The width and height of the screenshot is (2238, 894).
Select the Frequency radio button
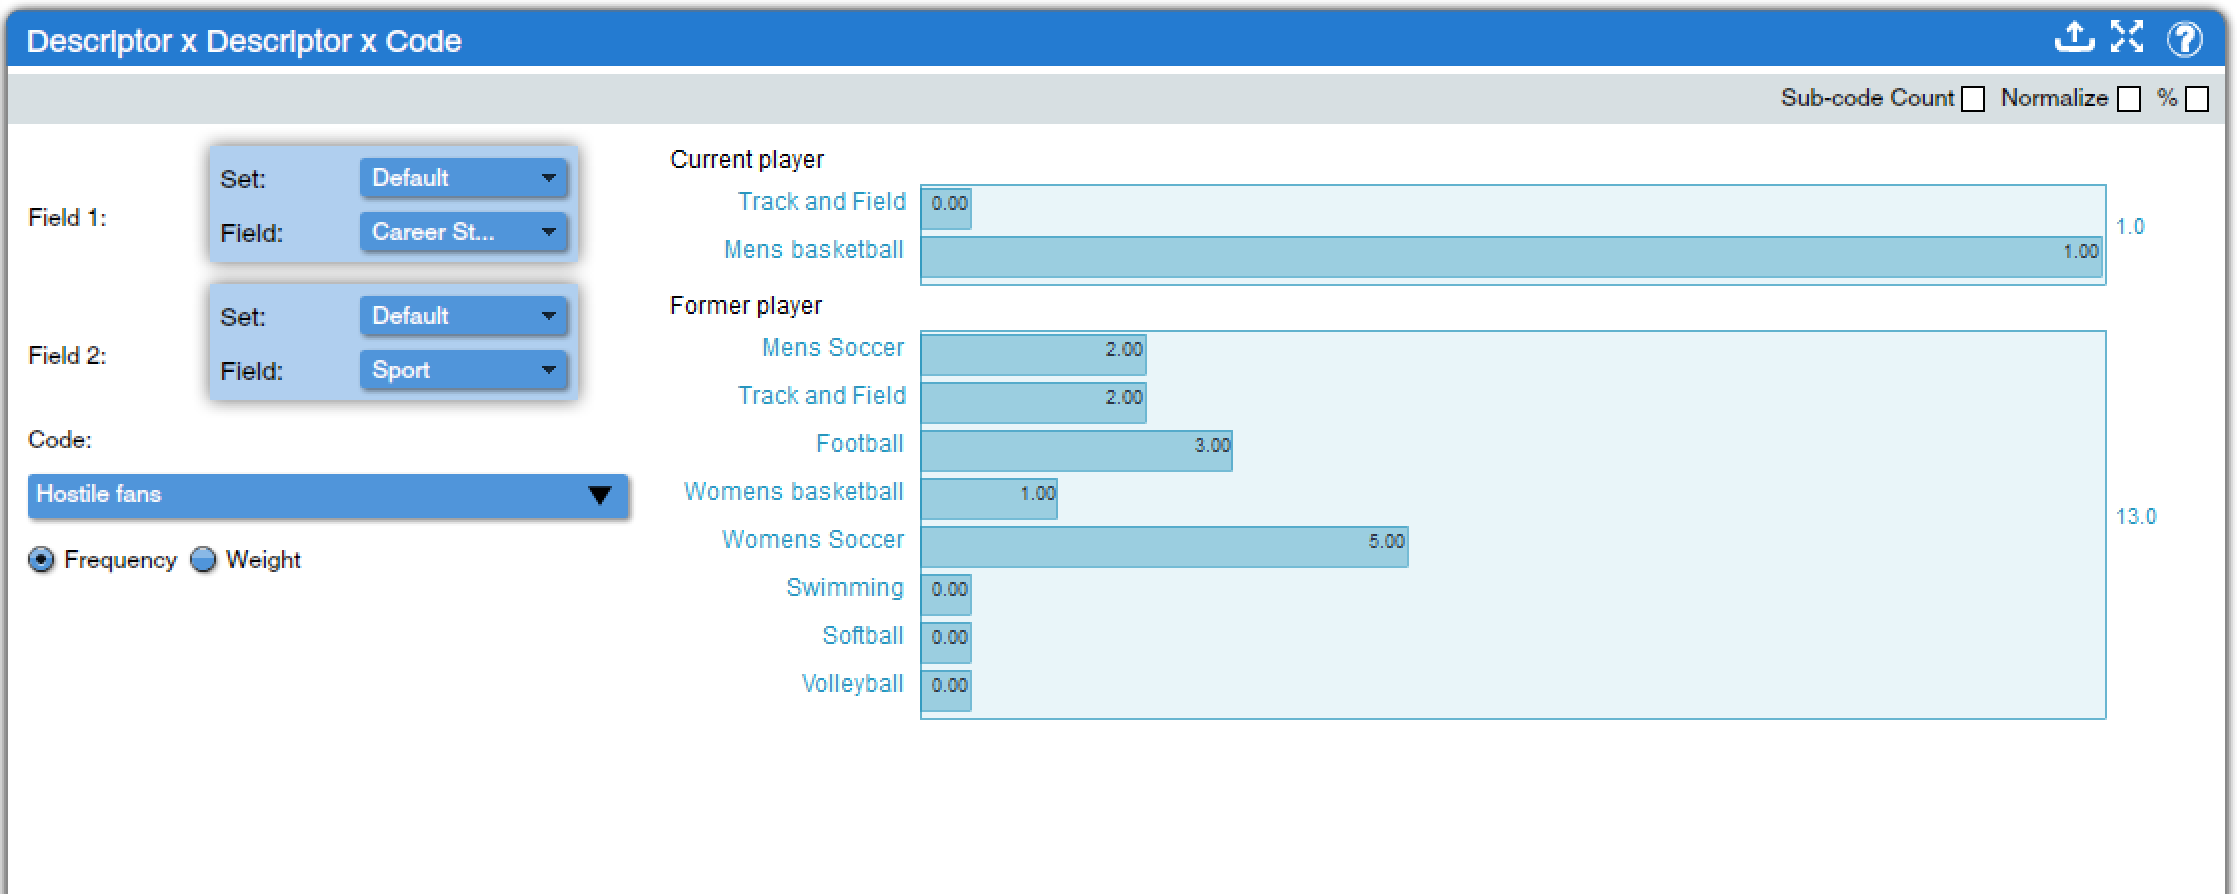41,560
